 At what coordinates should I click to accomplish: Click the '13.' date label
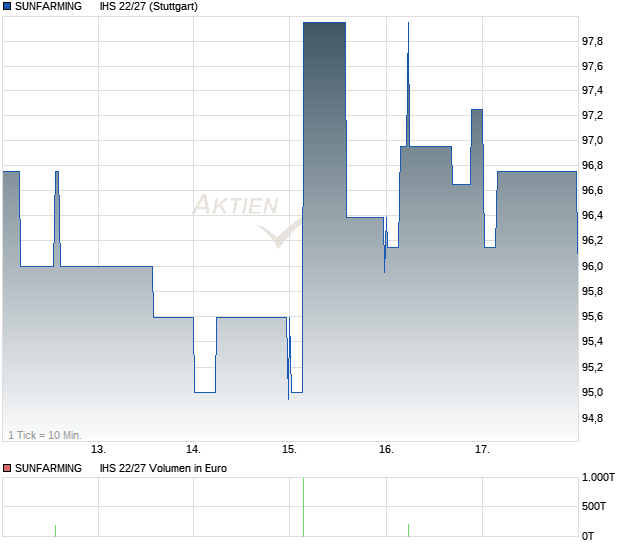tap(98, 450)
